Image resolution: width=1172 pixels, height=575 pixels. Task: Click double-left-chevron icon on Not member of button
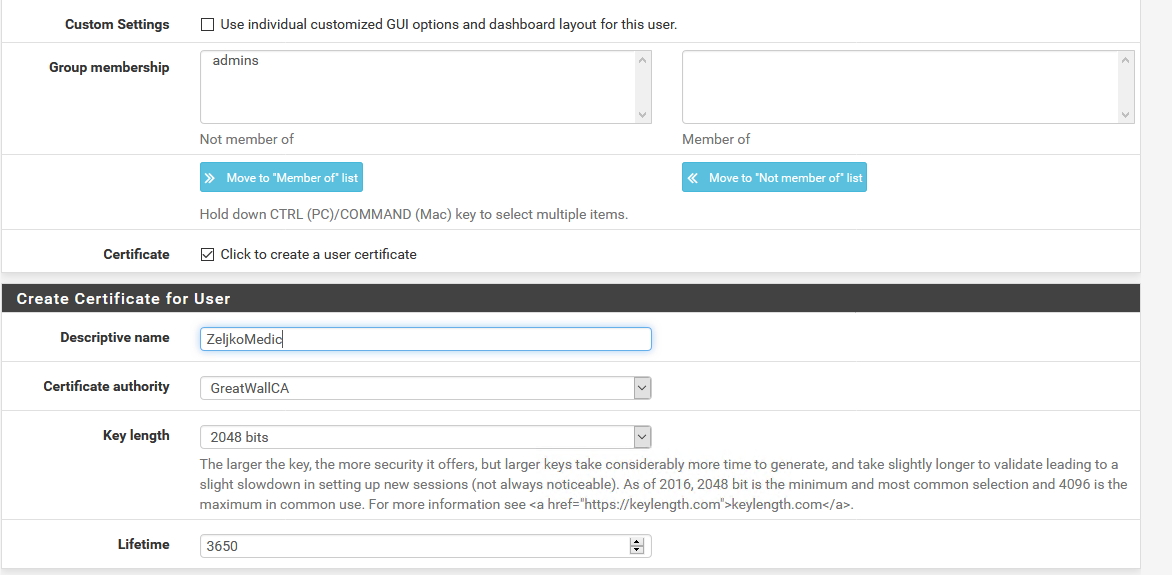pyautogui.click(x=693, y=178)
